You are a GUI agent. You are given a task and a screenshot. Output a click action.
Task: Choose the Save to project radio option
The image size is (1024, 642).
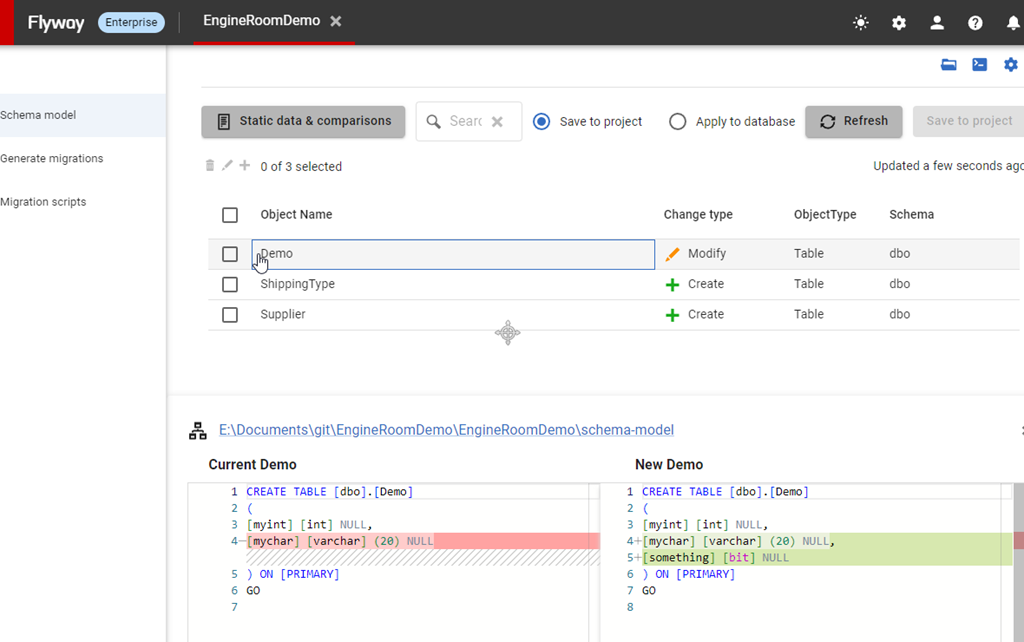coord(542,122)
